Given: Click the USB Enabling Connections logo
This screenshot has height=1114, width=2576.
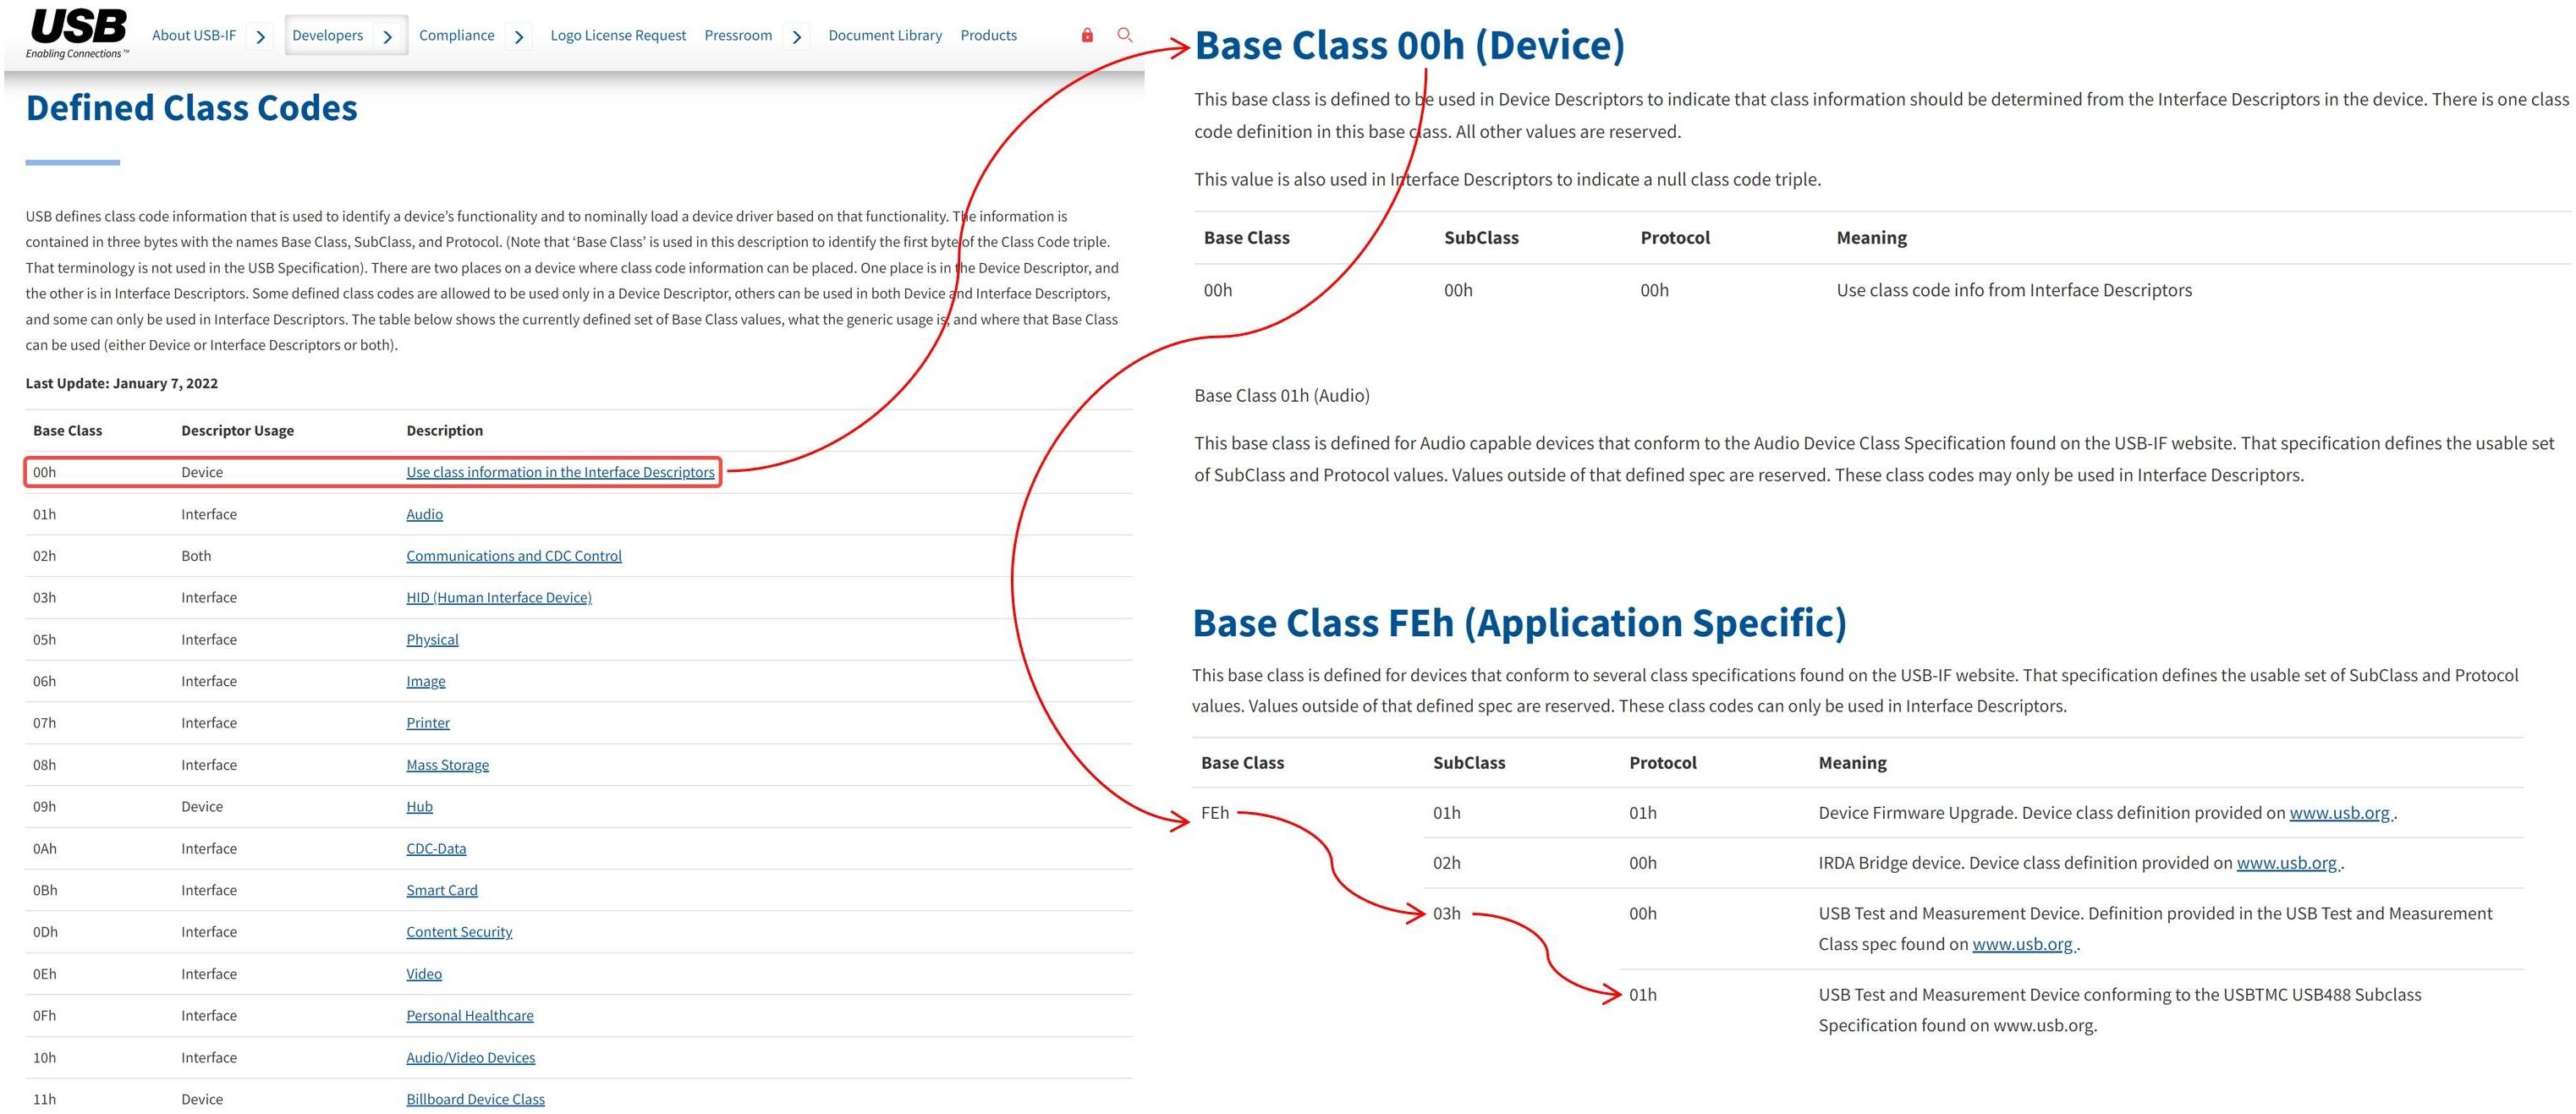Looking at the screenshot, I should [x=78, y=33].
